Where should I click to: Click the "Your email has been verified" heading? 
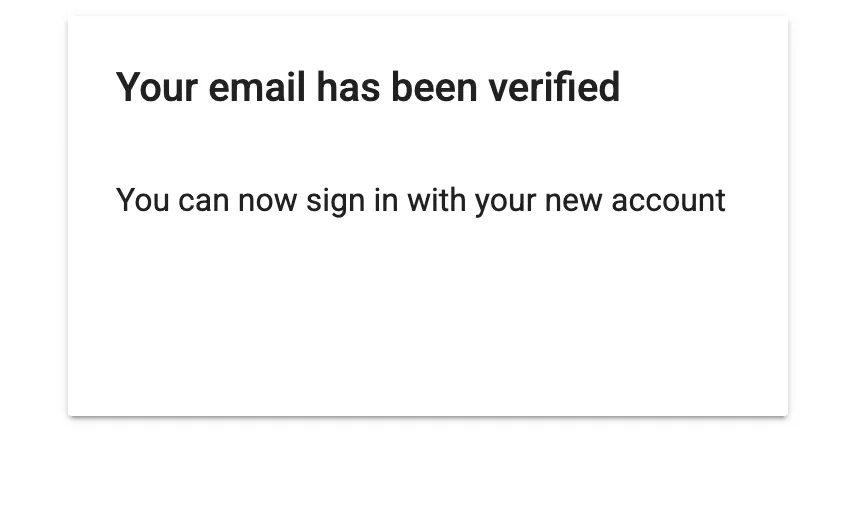[x=367, y=88]
